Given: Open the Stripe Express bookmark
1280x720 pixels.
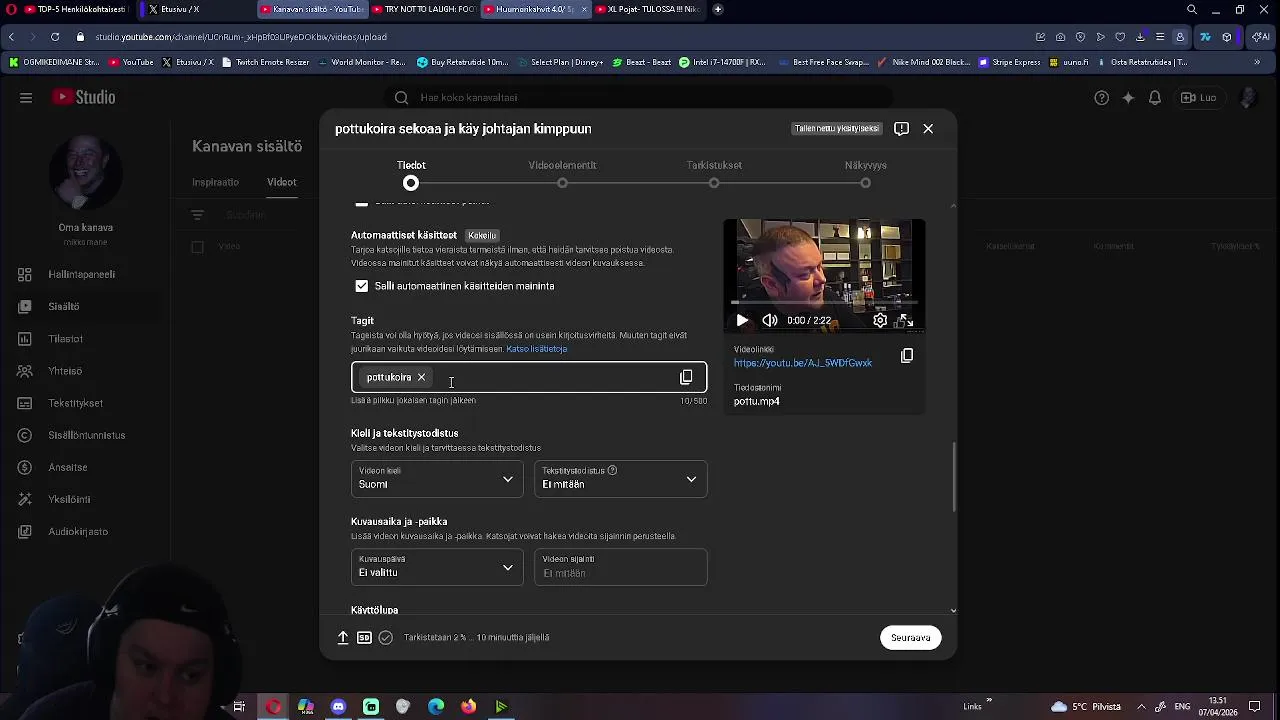Looking at the screenshot, I should coord(1010,62).
